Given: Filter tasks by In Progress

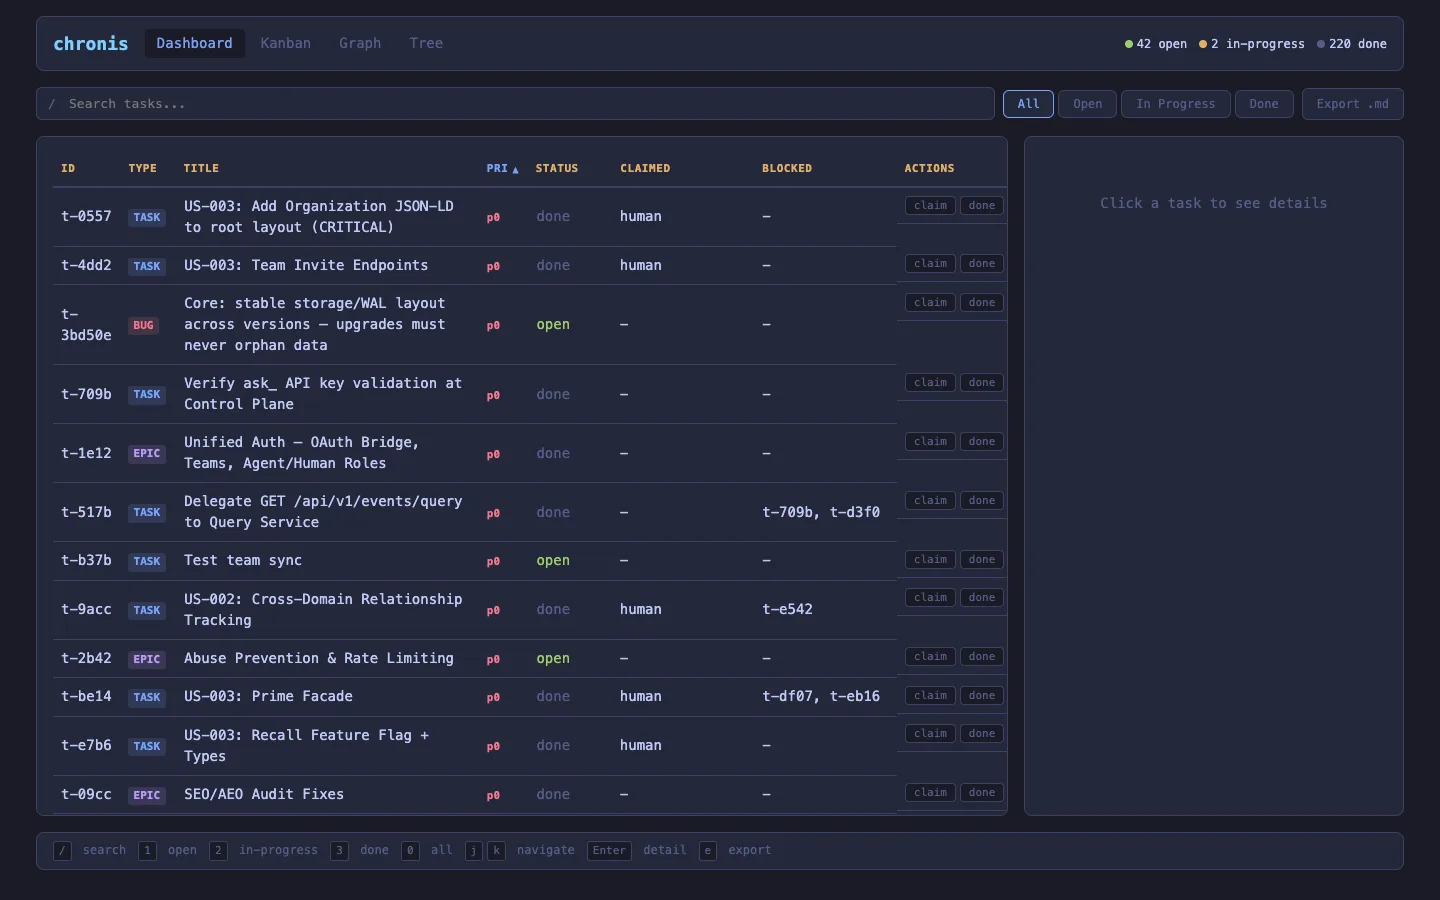Looking at the screenshot, I should [x=1175, y=104].
